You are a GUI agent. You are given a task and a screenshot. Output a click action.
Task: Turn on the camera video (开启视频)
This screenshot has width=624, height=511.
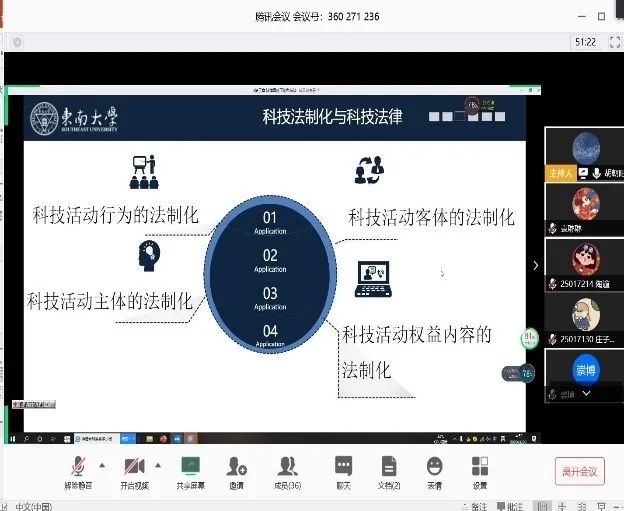[133, 467]
